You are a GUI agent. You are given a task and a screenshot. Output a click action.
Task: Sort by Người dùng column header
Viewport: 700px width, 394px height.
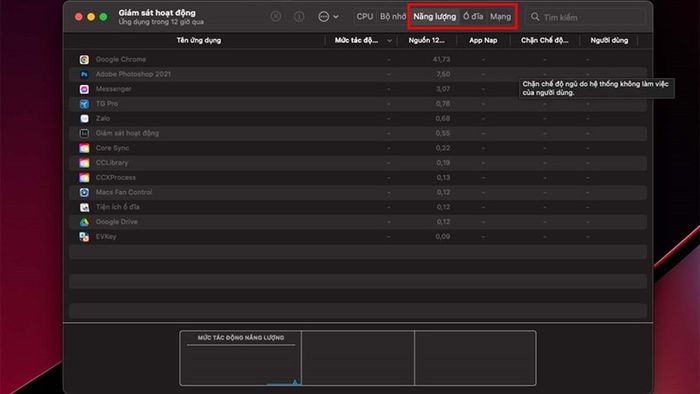pyautogui.click(x=609, y=40)
